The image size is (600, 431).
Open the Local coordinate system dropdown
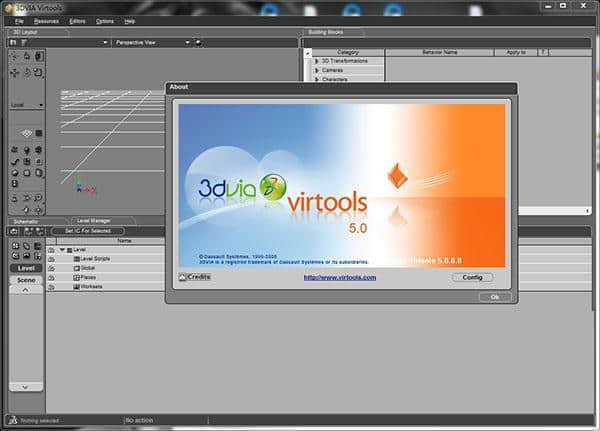(x=26, y=104)
